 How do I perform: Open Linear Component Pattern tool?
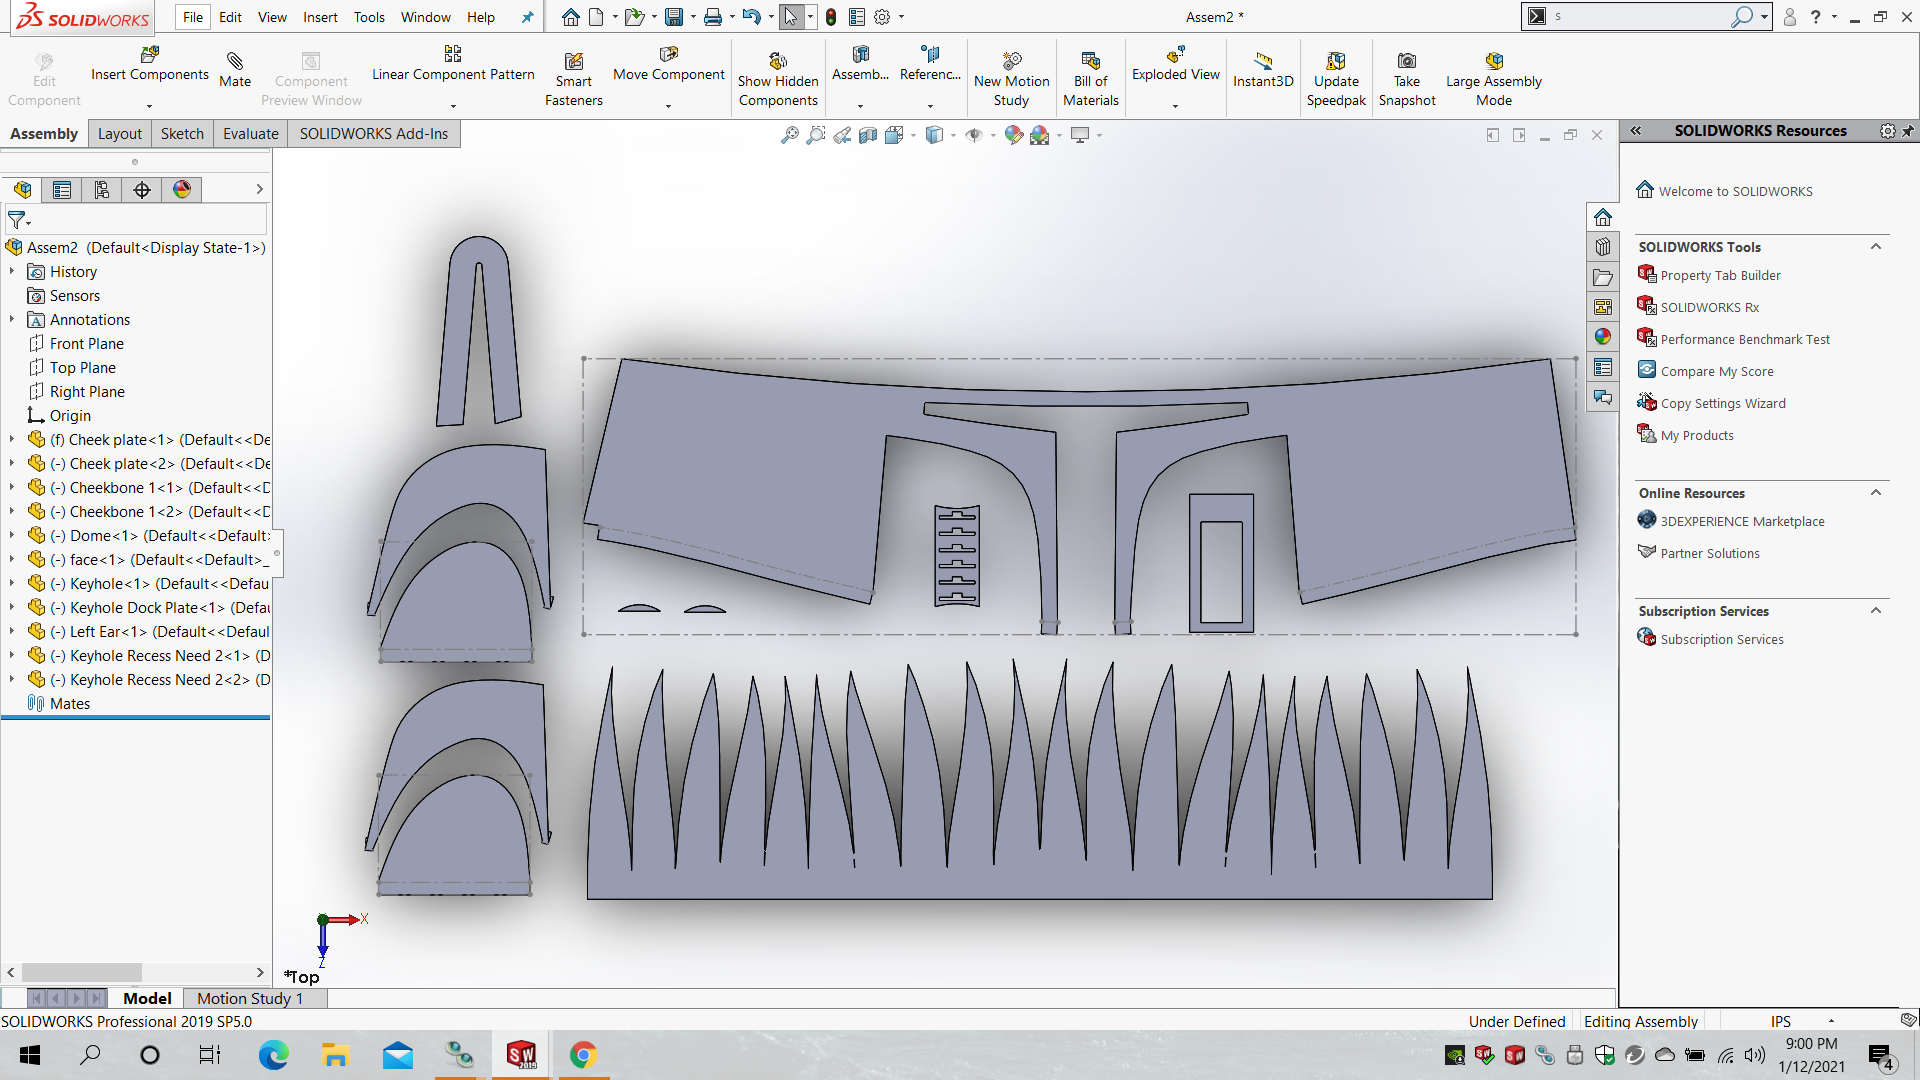(453, 64)
